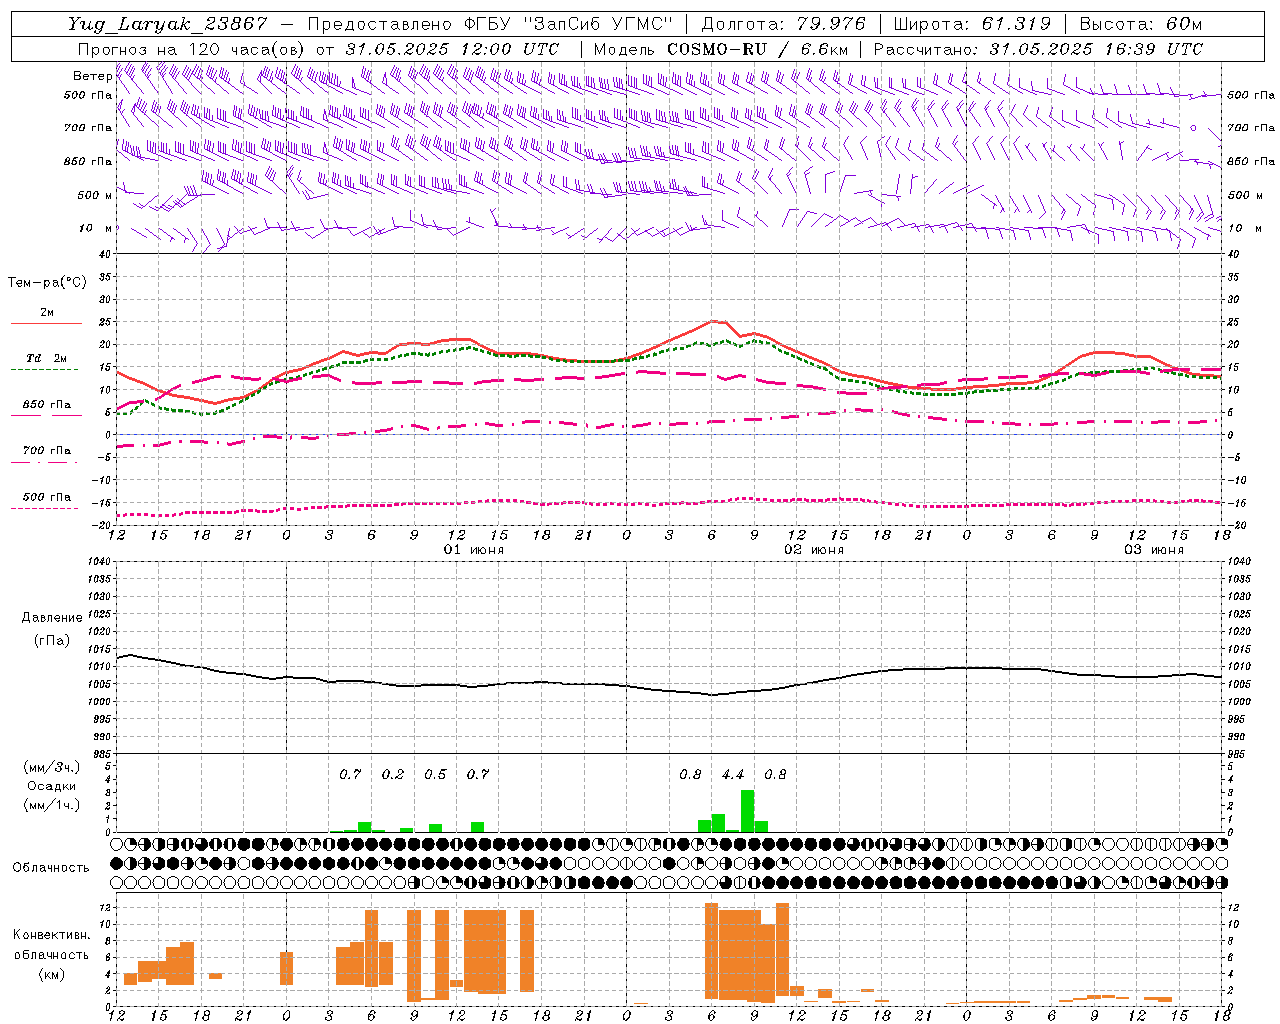Viewport: 1280px width, 1024px height.
Task: Click the '(гПа)' unit label under Давление
Action: pos(52,641)
